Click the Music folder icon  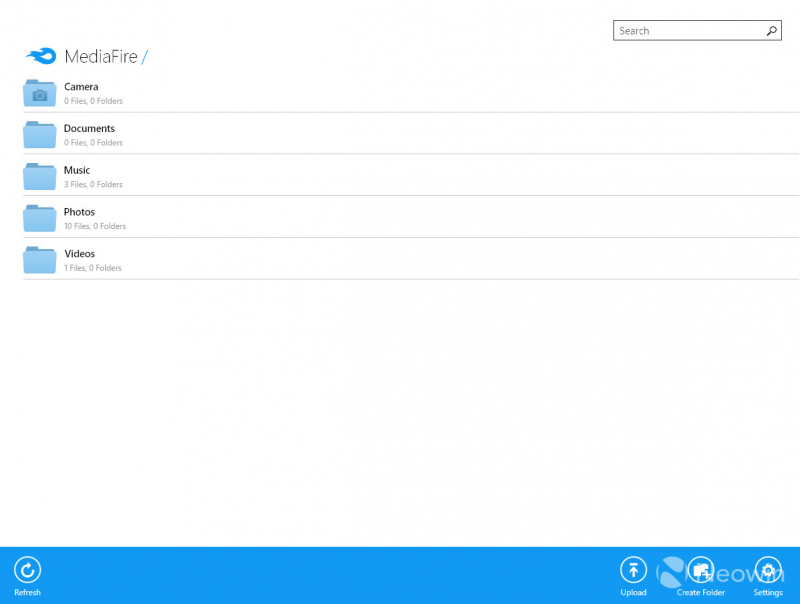(x=40, y=177)
